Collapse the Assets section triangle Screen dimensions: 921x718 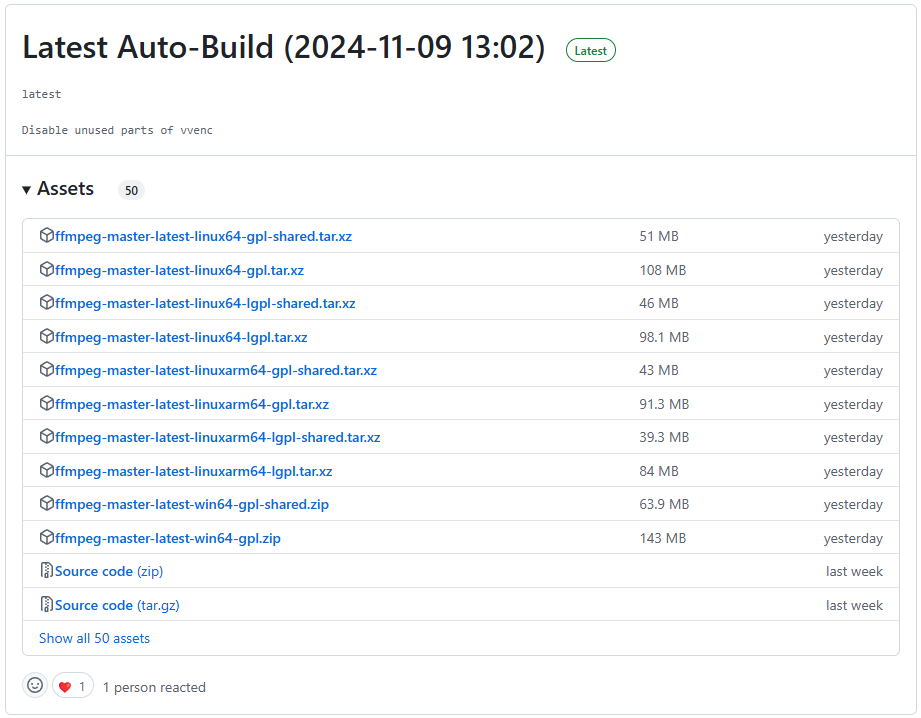click(x=26, y=190)
